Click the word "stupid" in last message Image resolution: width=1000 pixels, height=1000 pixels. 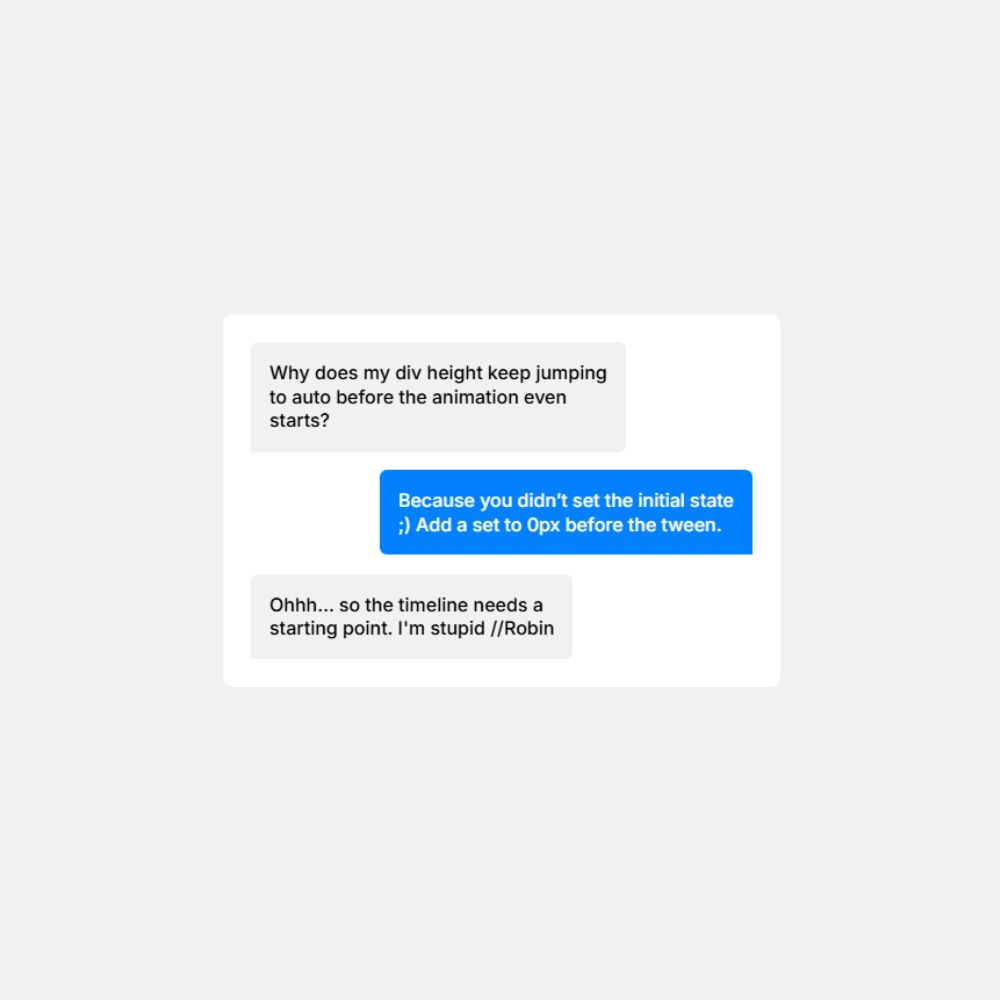click(458, 629)
